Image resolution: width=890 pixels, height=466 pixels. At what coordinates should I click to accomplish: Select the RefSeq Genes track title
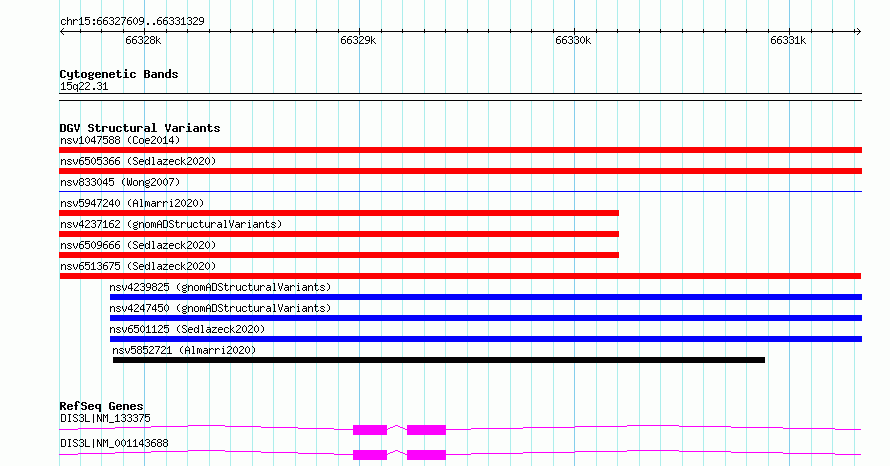coord(102,406)
